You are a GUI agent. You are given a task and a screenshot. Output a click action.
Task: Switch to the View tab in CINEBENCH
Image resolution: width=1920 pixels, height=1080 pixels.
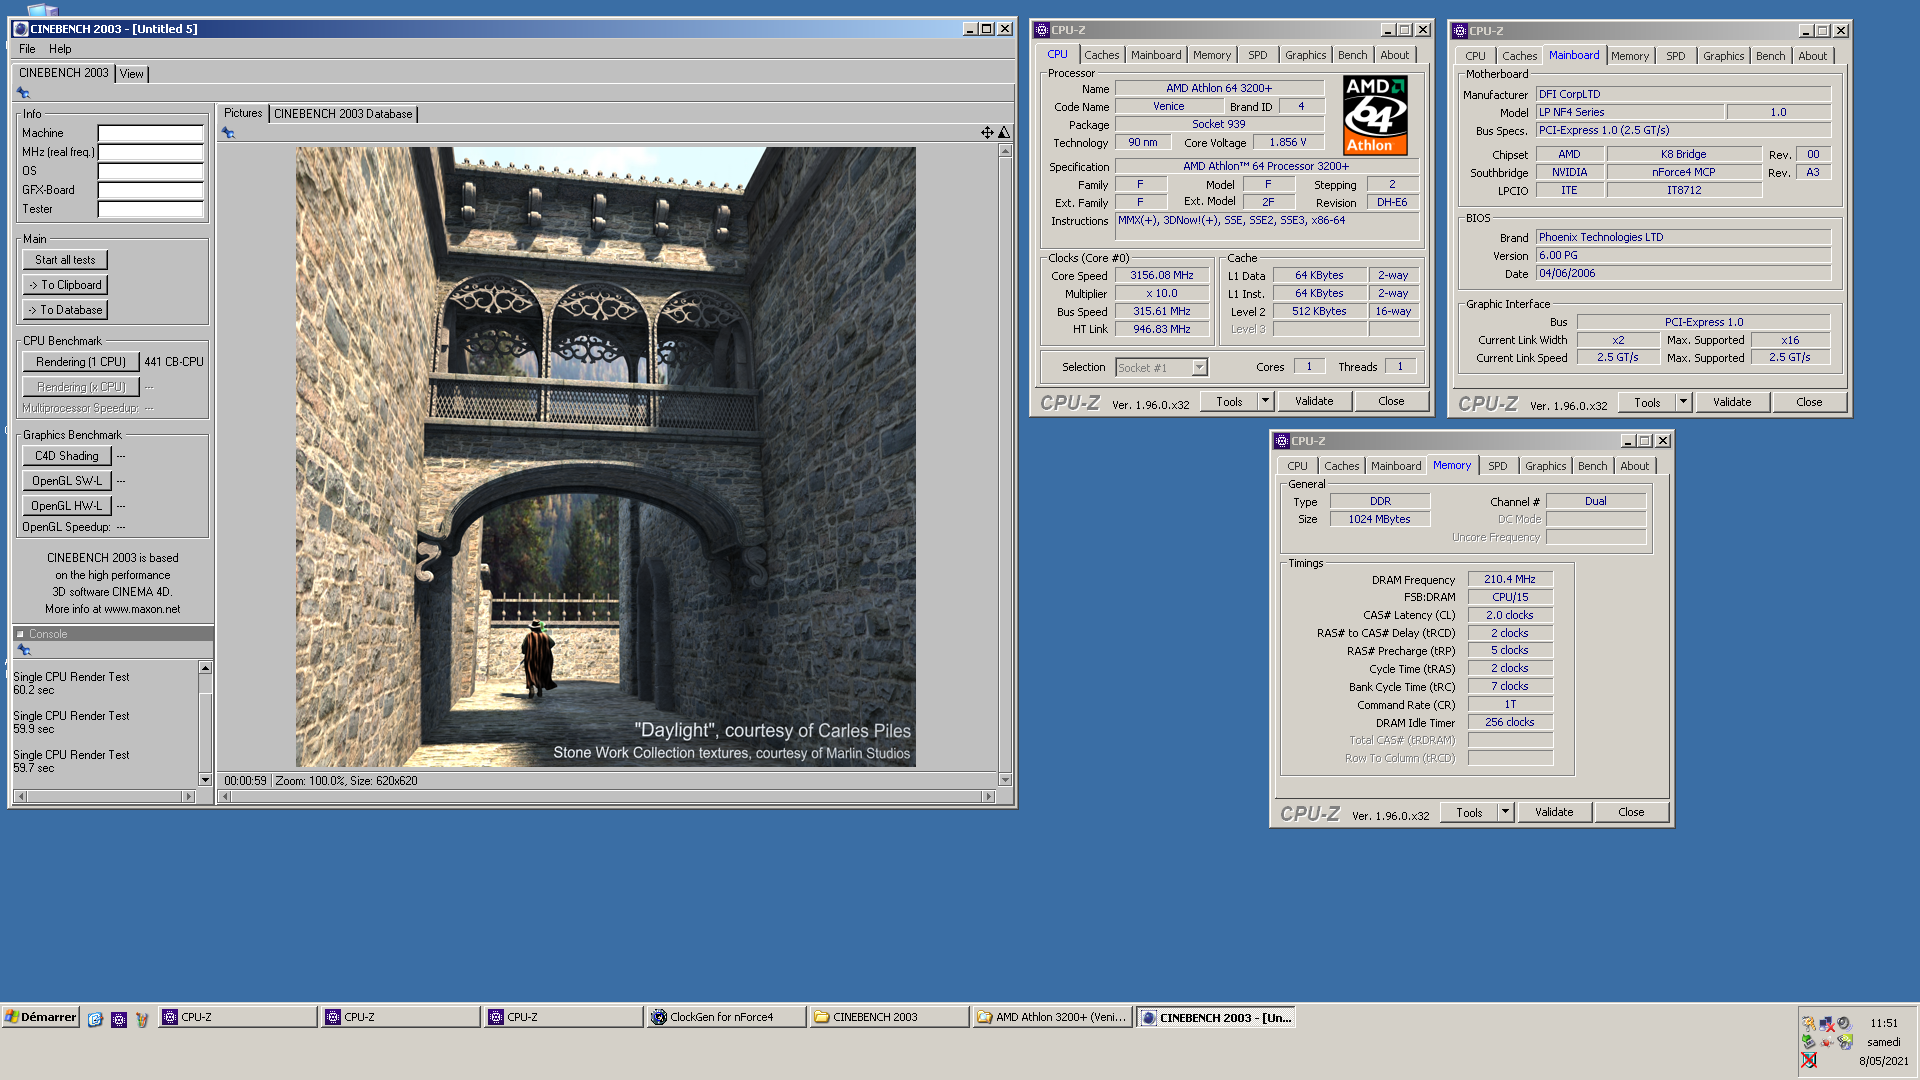131,74
